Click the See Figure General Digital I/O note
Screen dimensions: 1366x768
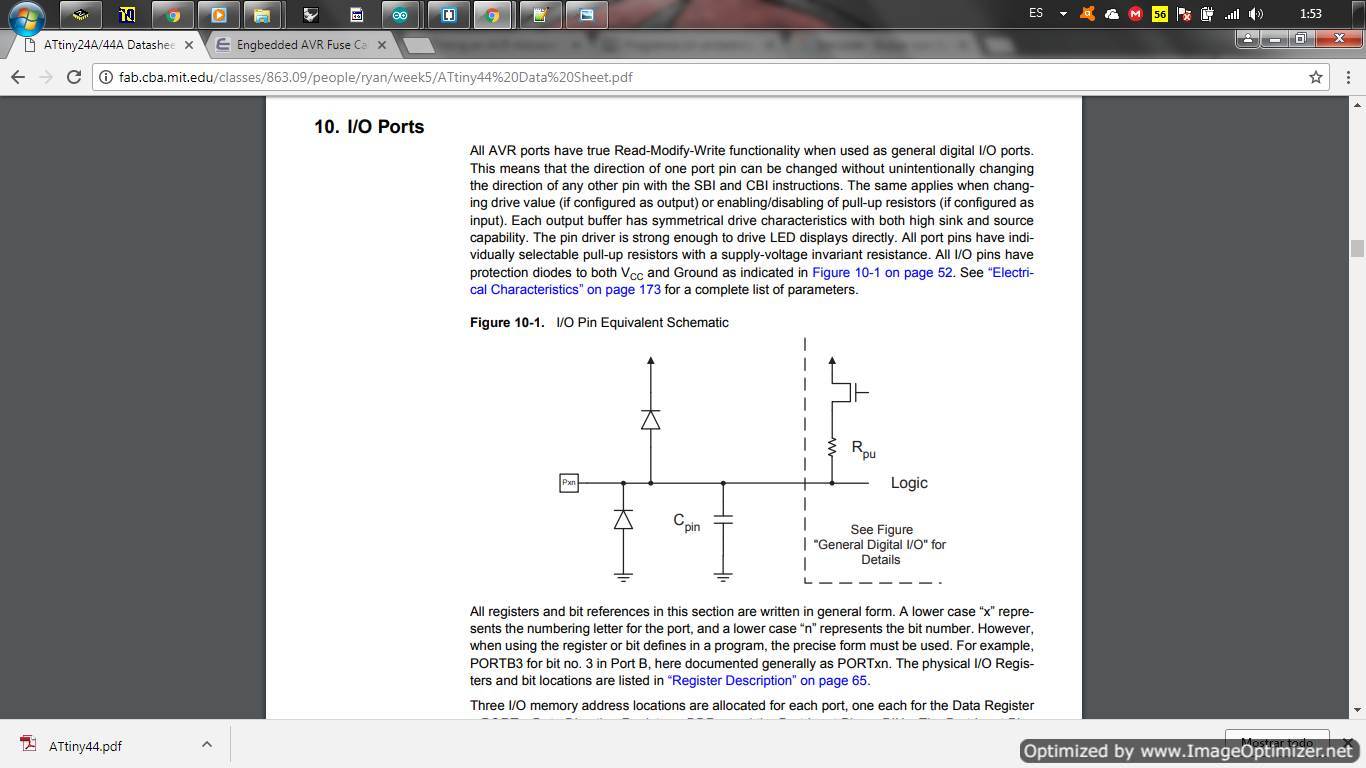(880, 545)
